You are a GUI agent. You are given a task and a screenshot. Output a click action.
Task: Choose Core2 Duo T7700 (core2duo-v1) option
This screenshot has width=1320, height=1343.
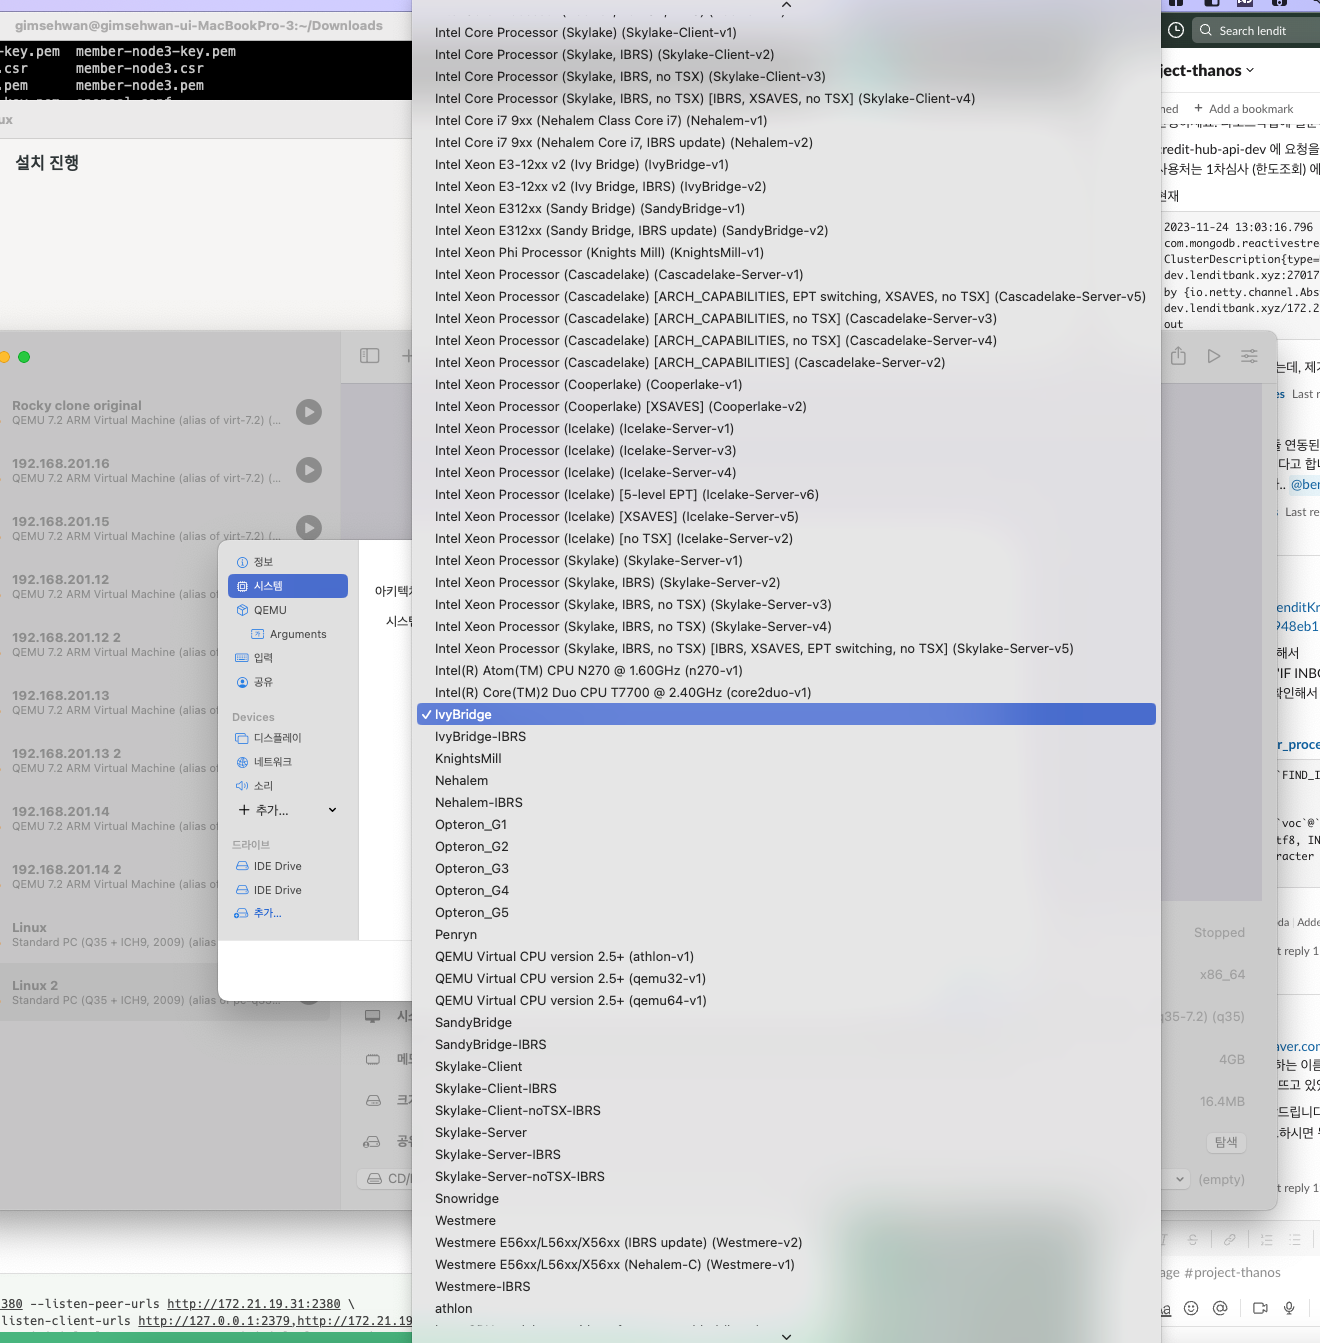786,692
